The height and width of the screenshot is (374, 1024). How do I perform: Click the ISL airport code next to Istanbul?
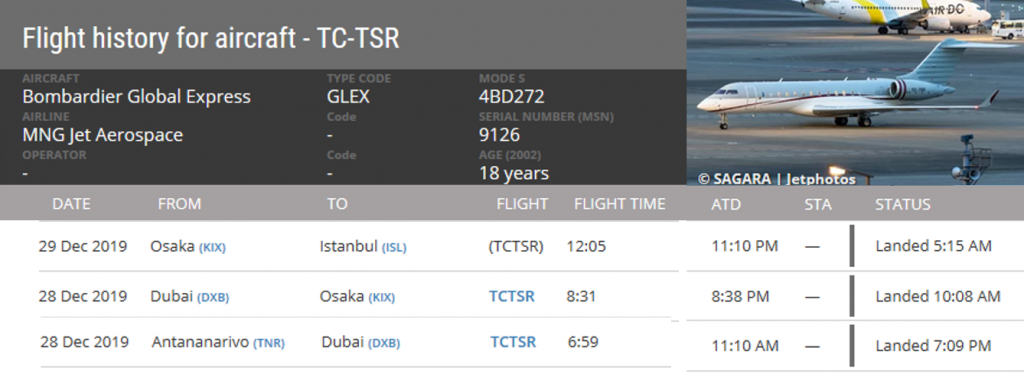tap(394, 248)
